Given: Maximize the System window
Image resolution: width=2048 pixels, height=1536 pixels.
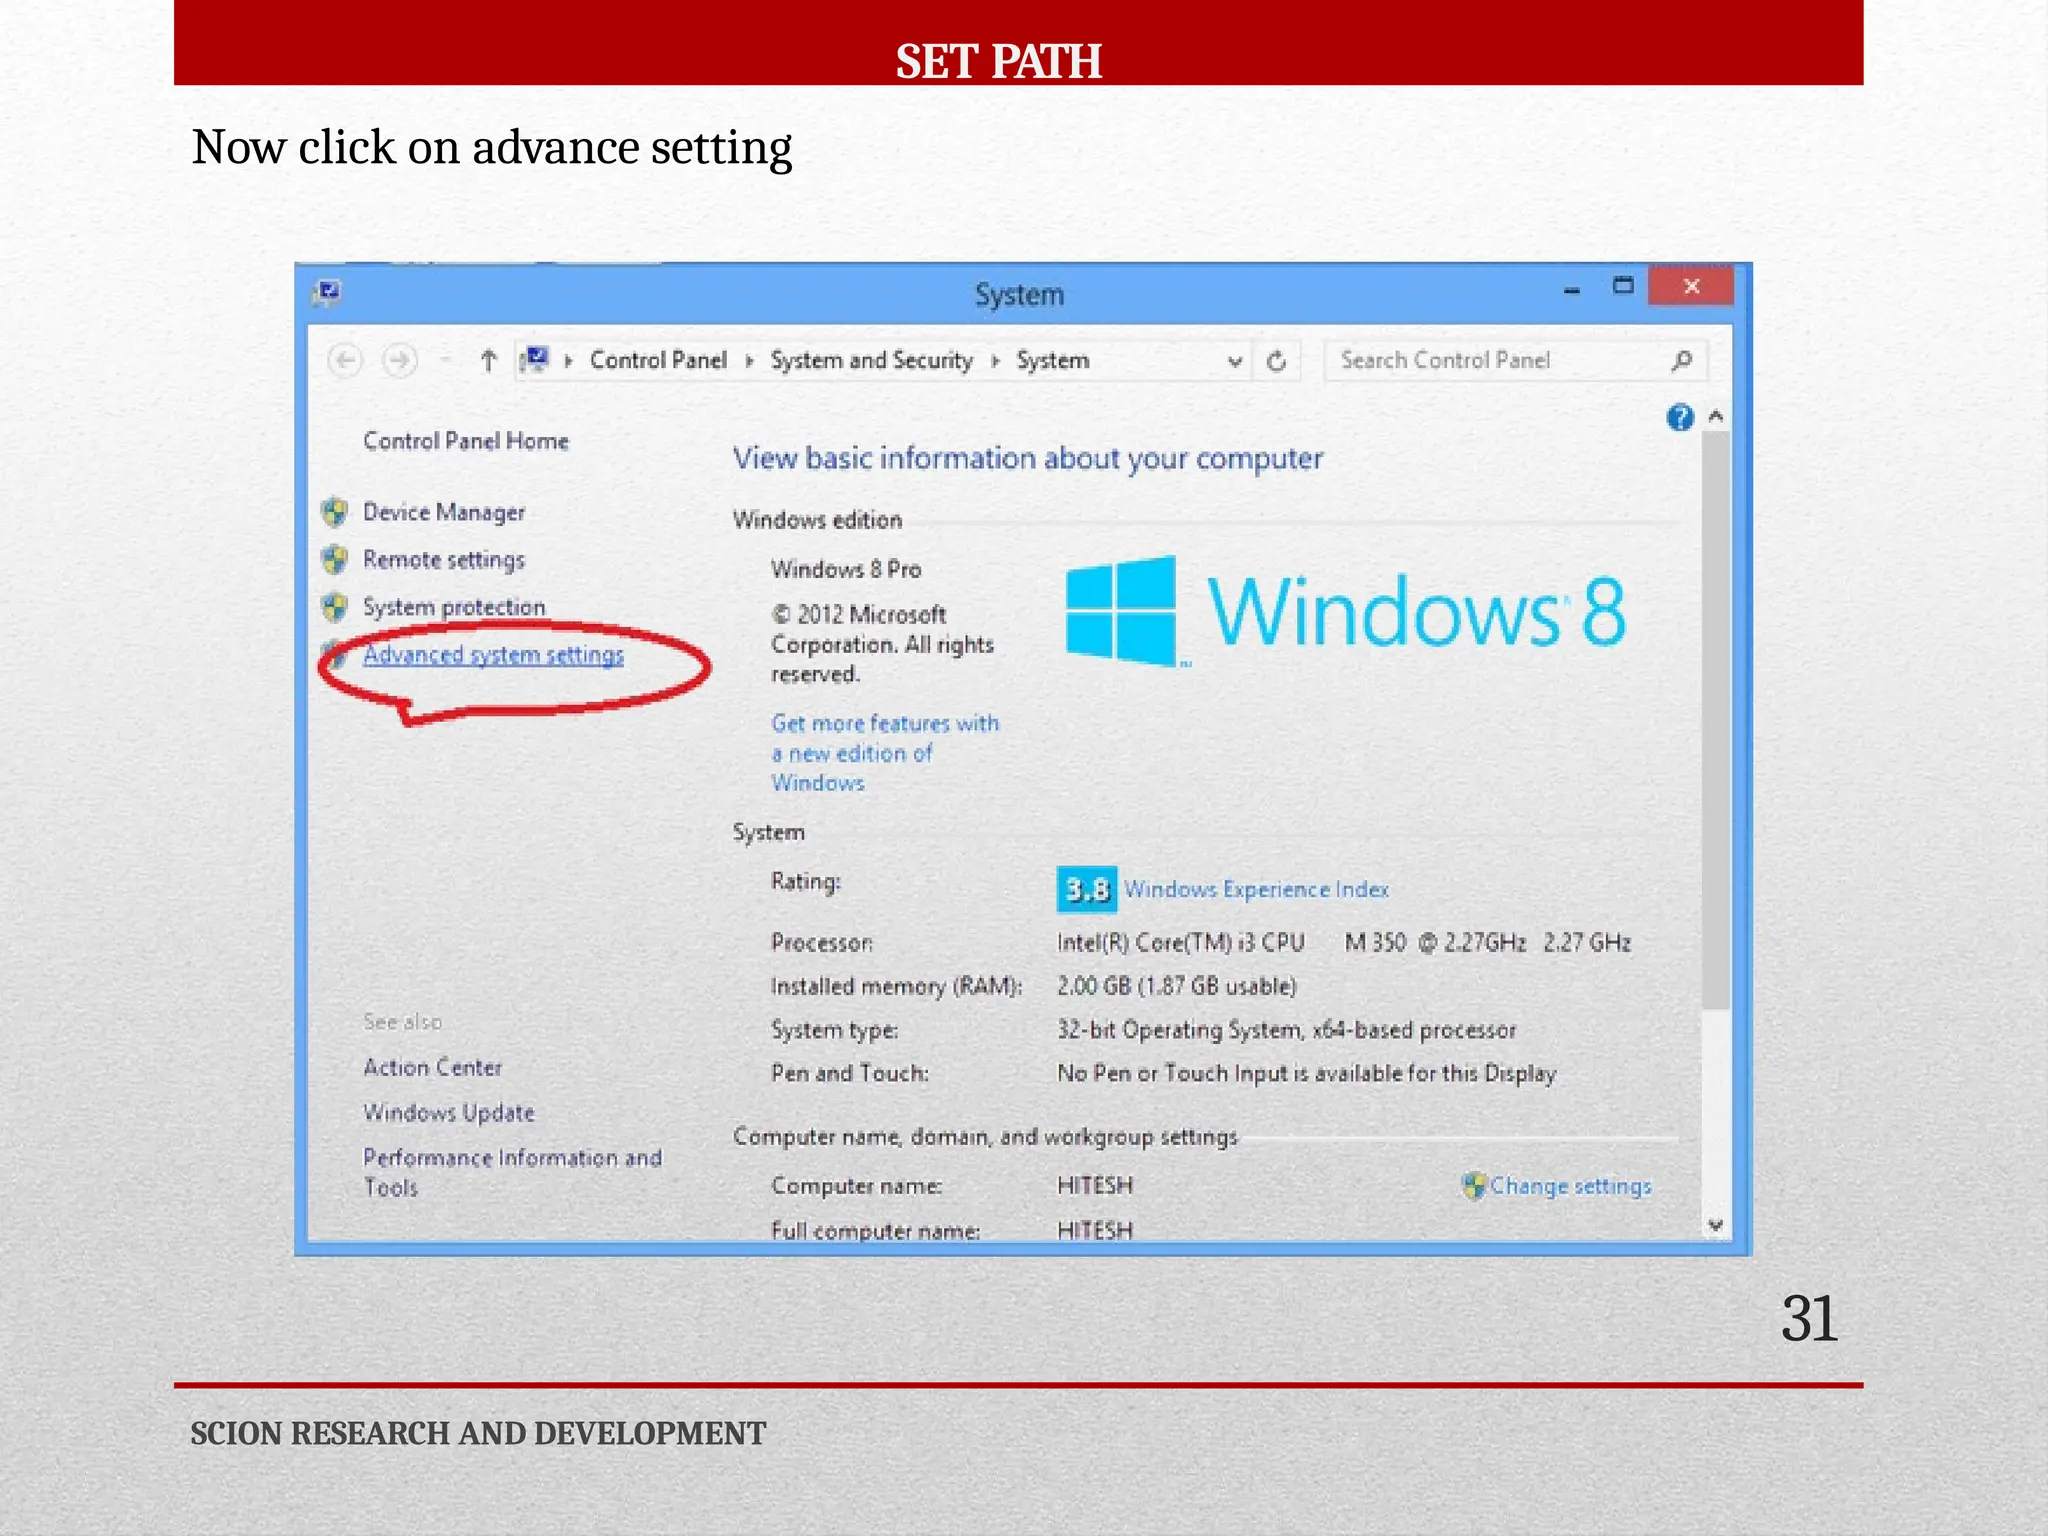Looking at the screenshot, I should 1623,287.
